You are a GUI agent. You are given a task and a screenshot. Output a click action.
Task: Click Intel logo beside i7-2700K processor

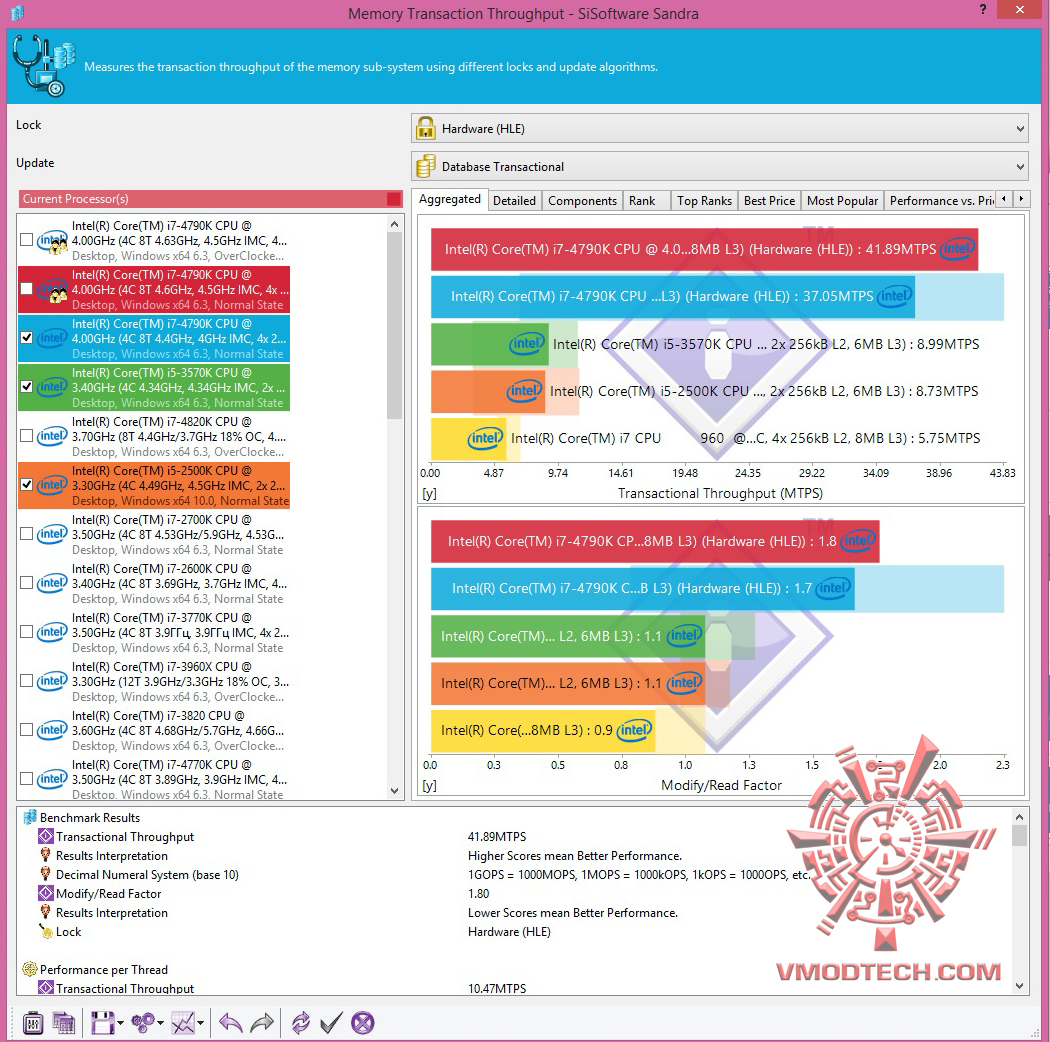52,534
